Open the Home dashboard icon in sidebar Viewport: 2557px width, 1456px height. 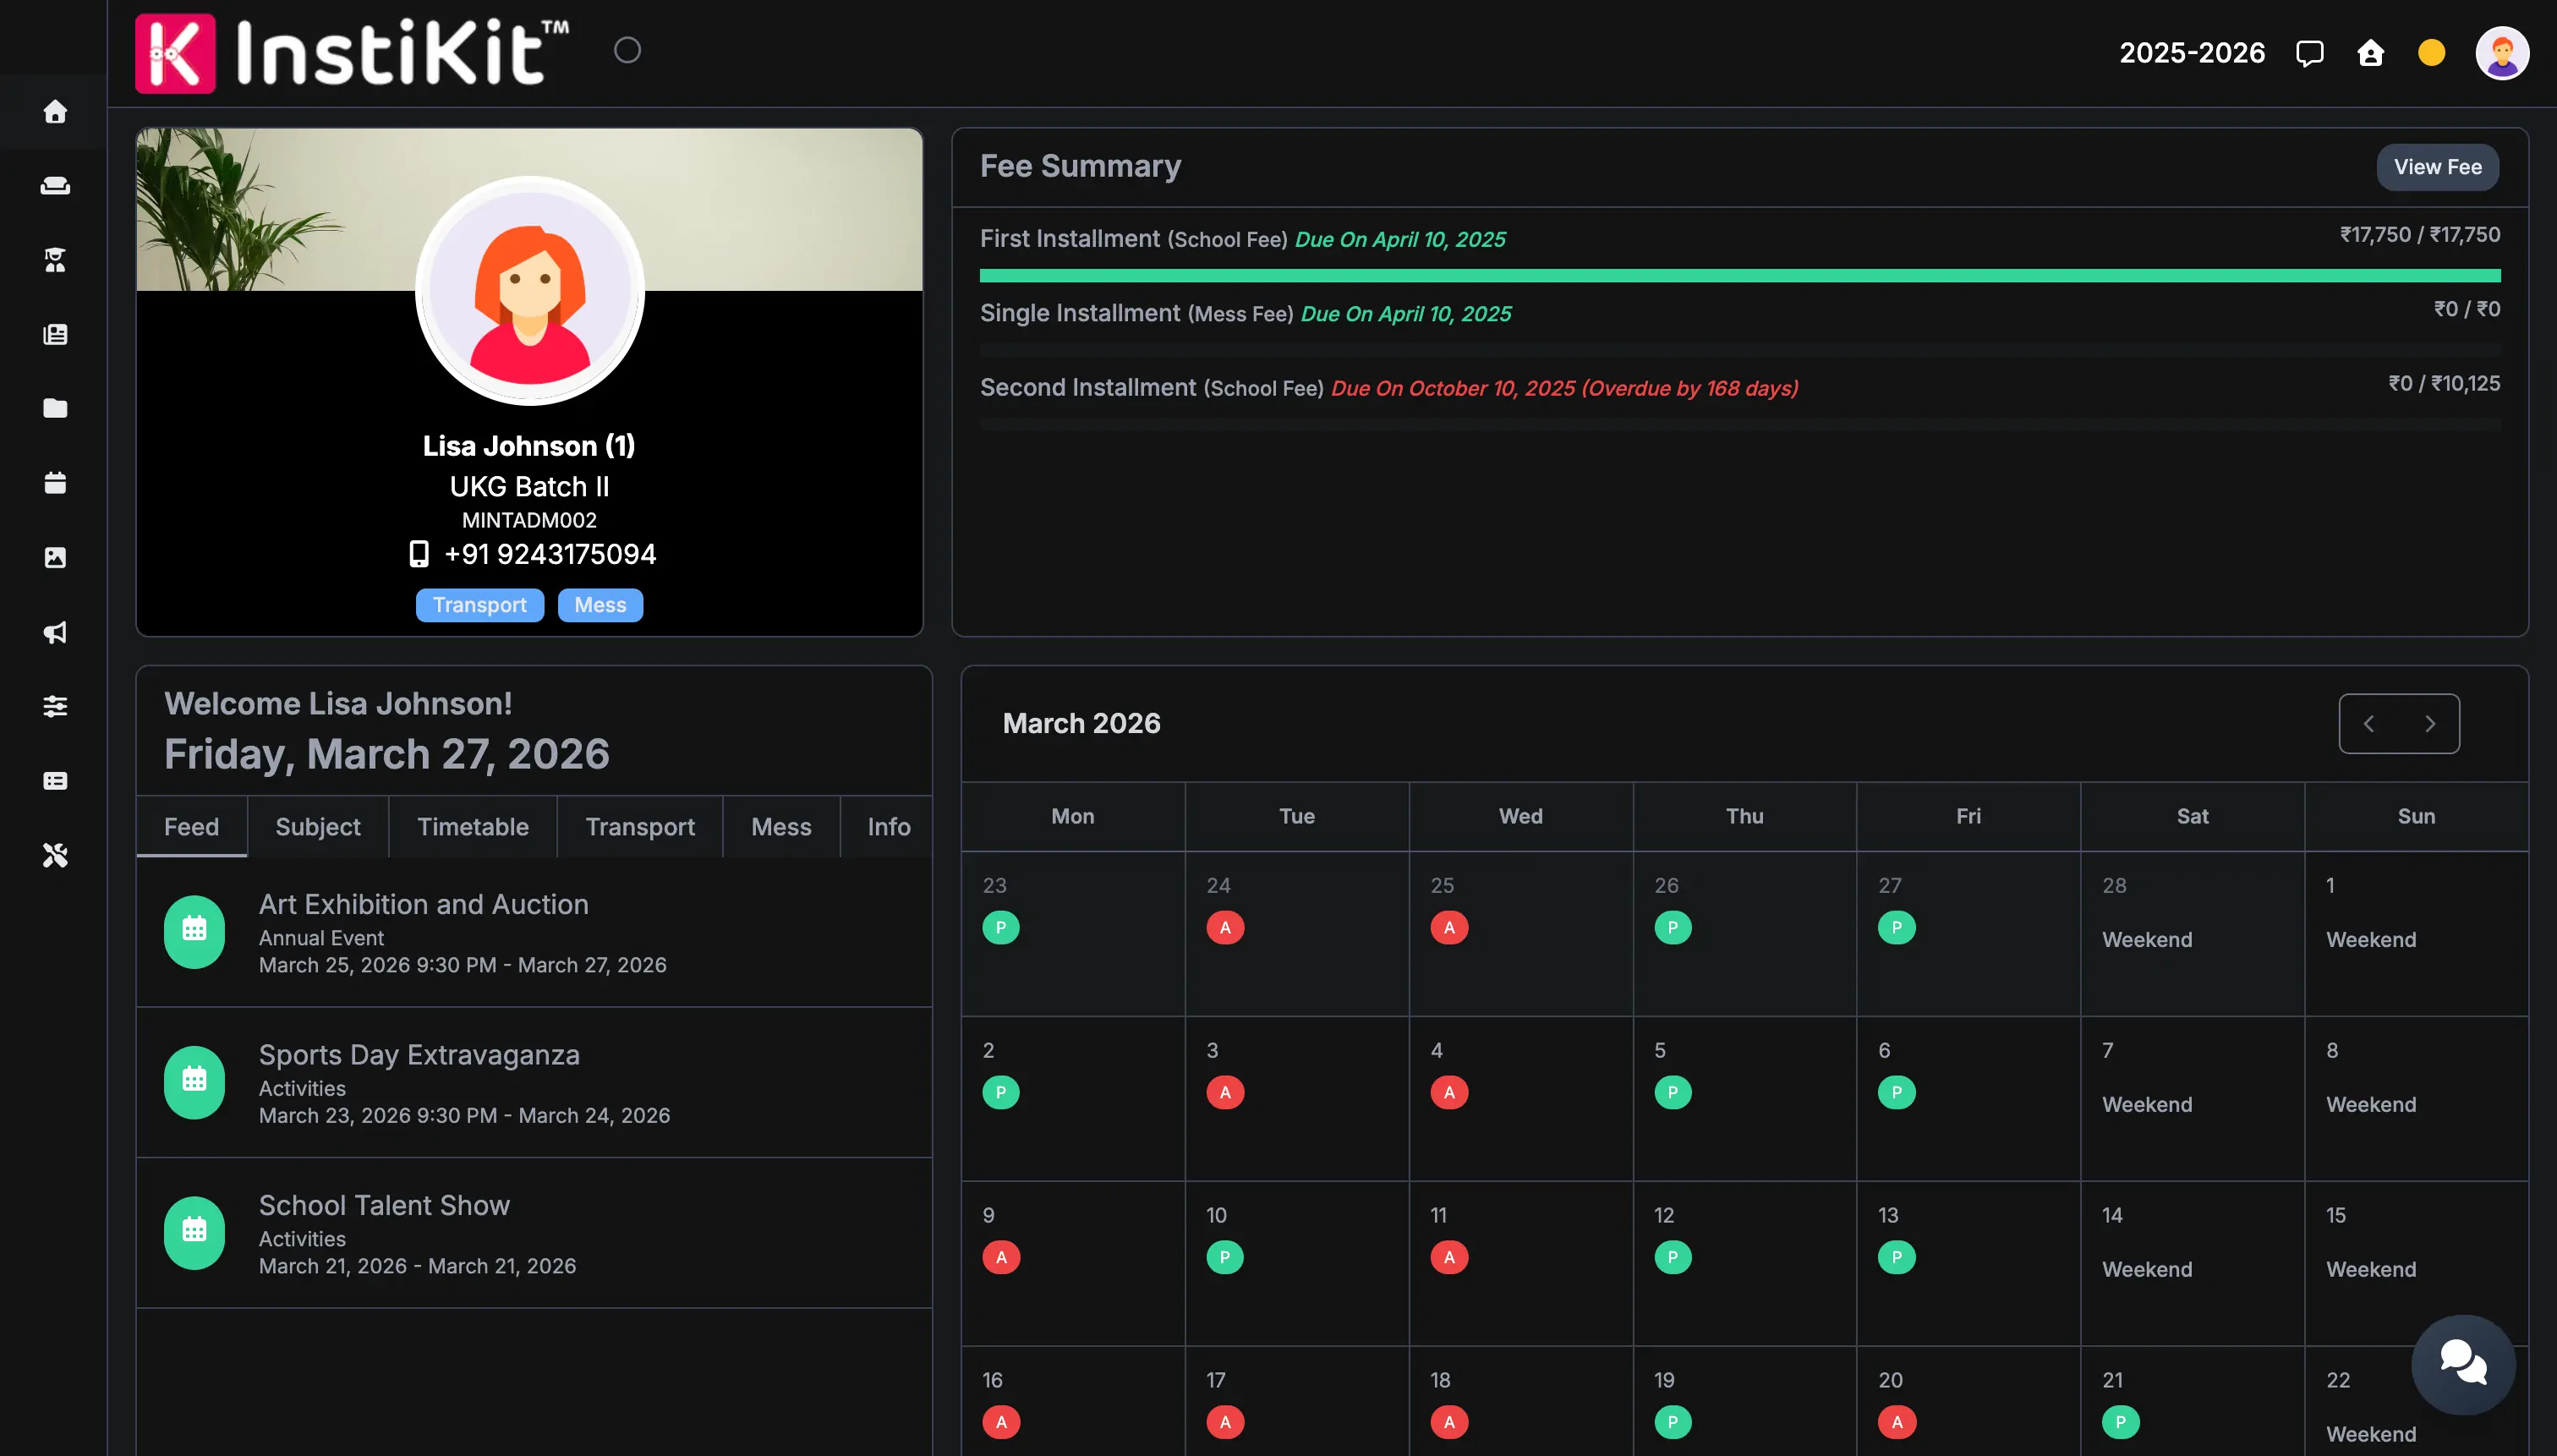pos(55,112)
